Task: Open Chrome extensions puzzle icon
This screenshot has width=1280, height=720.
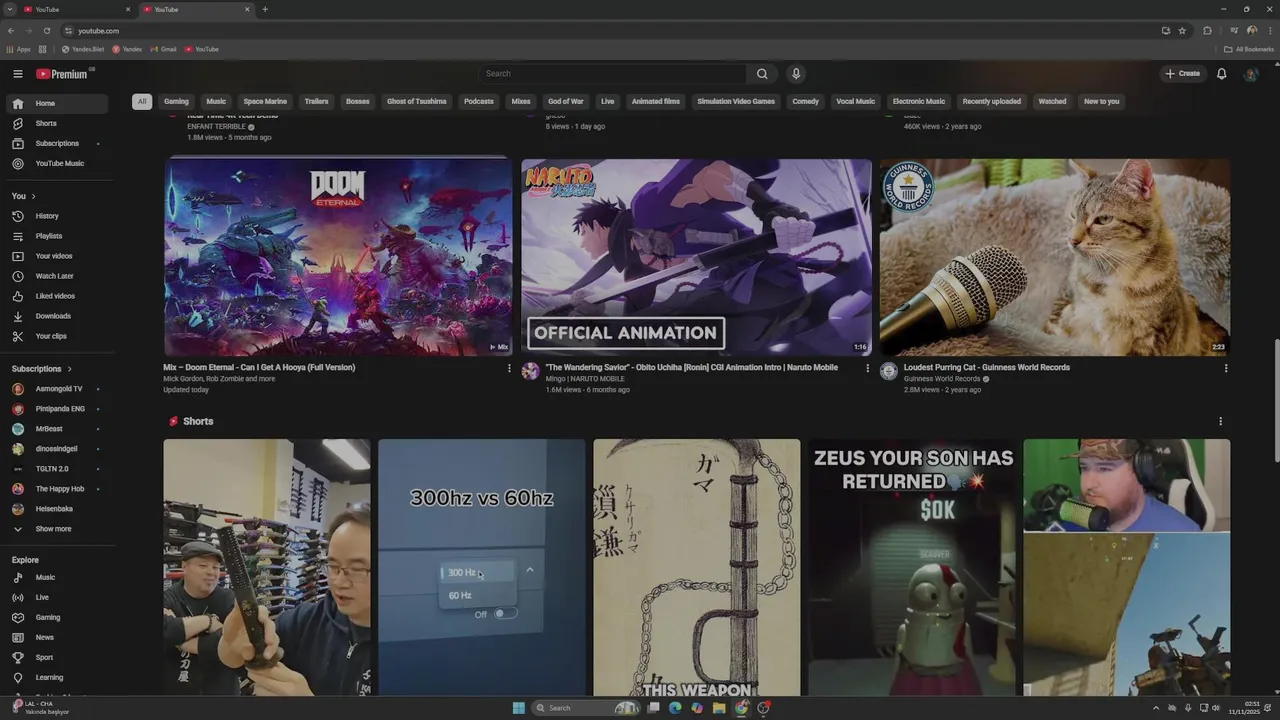Action: coord(1207,31)
